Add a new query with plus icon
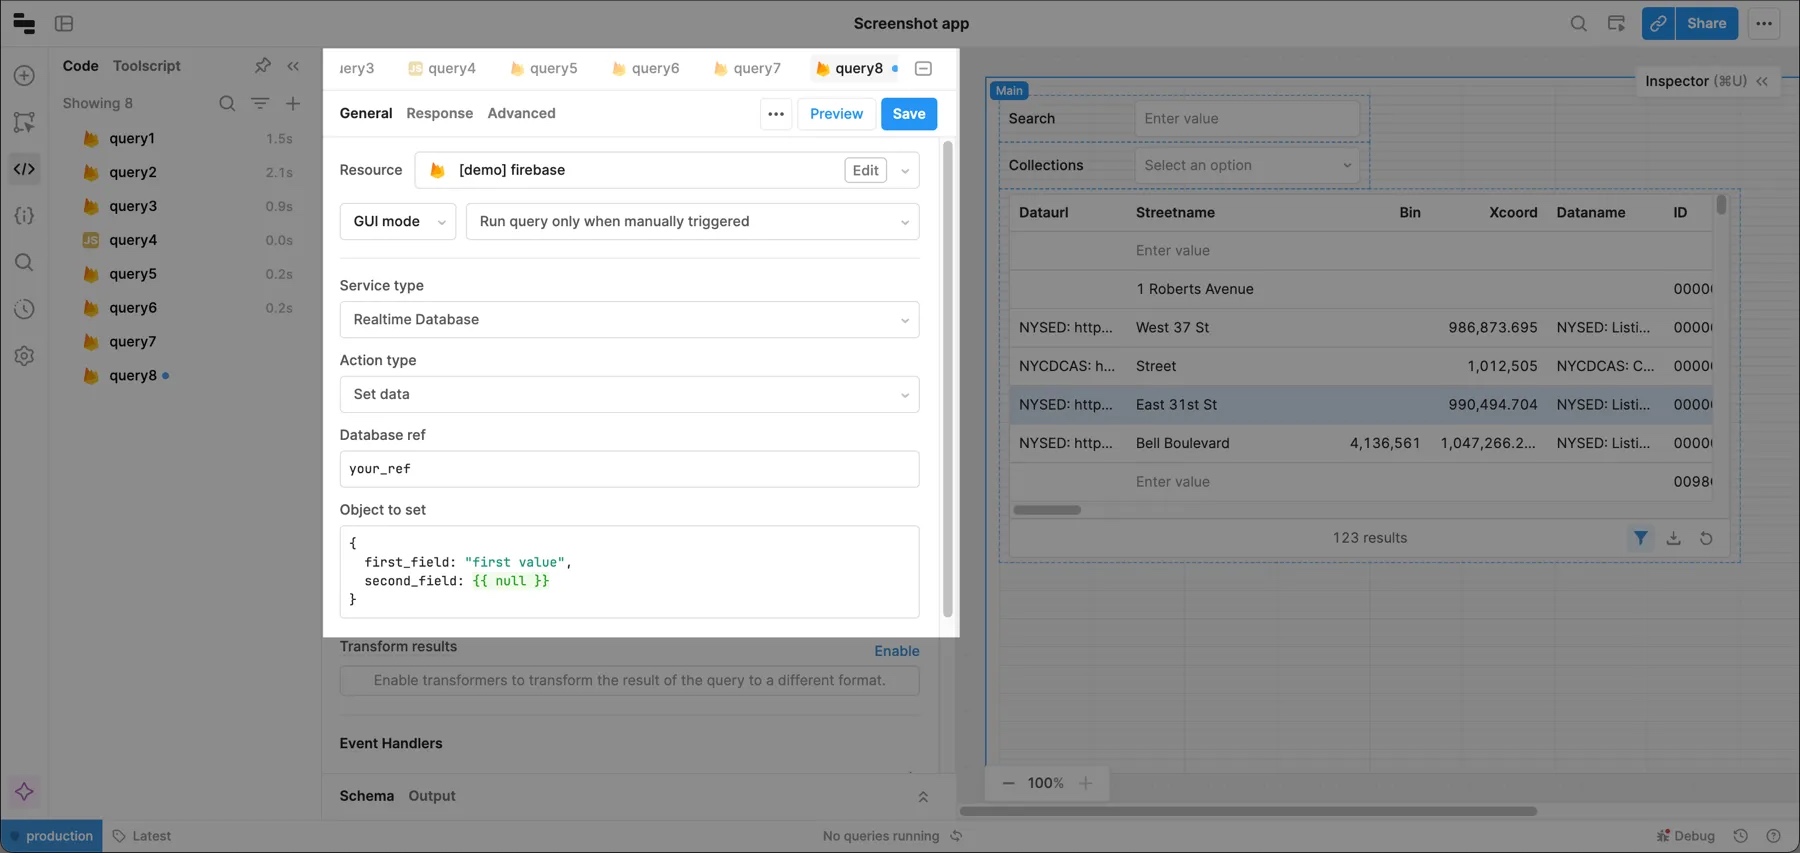The image size is (1800, 853). pos(293,103)
